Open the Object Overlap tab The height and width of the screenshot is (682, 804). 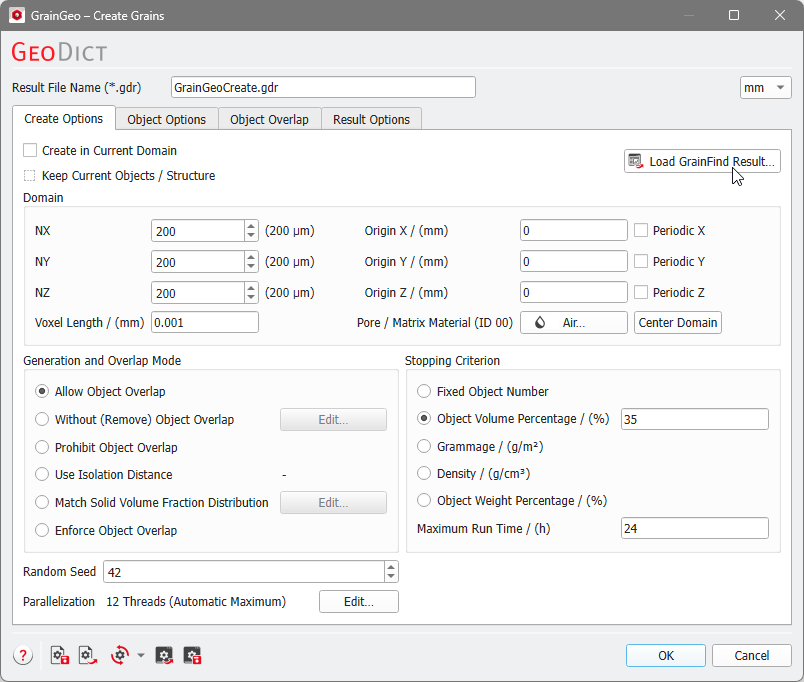pyautogui.click(x=269, y=119)
